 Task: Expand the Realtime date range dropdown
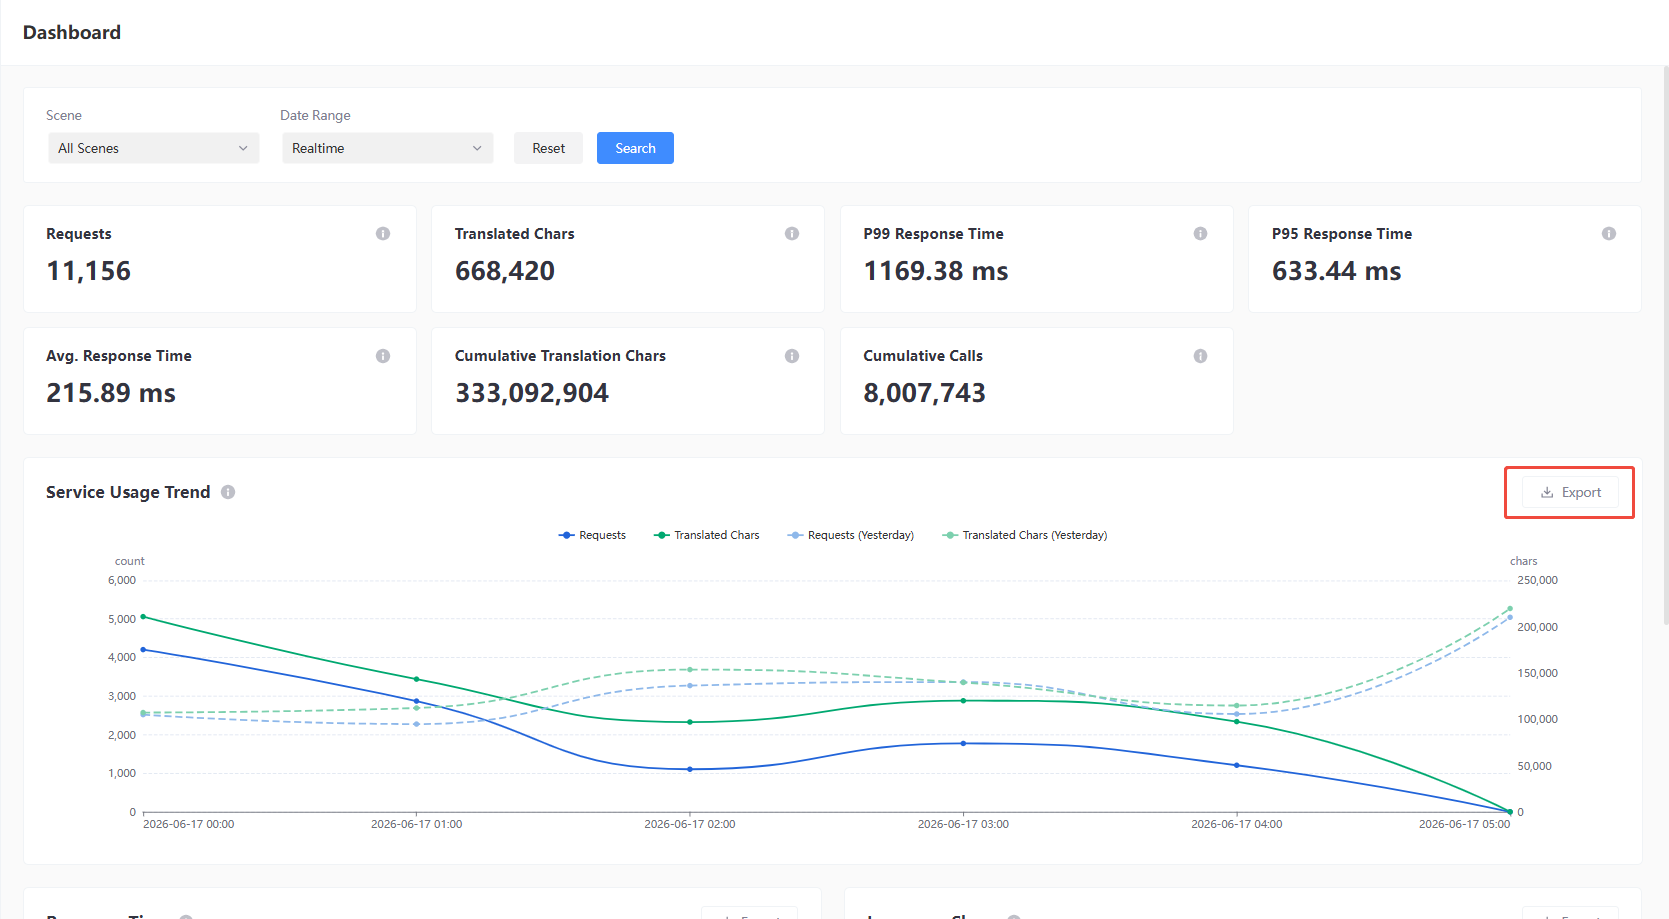(388, 148)
